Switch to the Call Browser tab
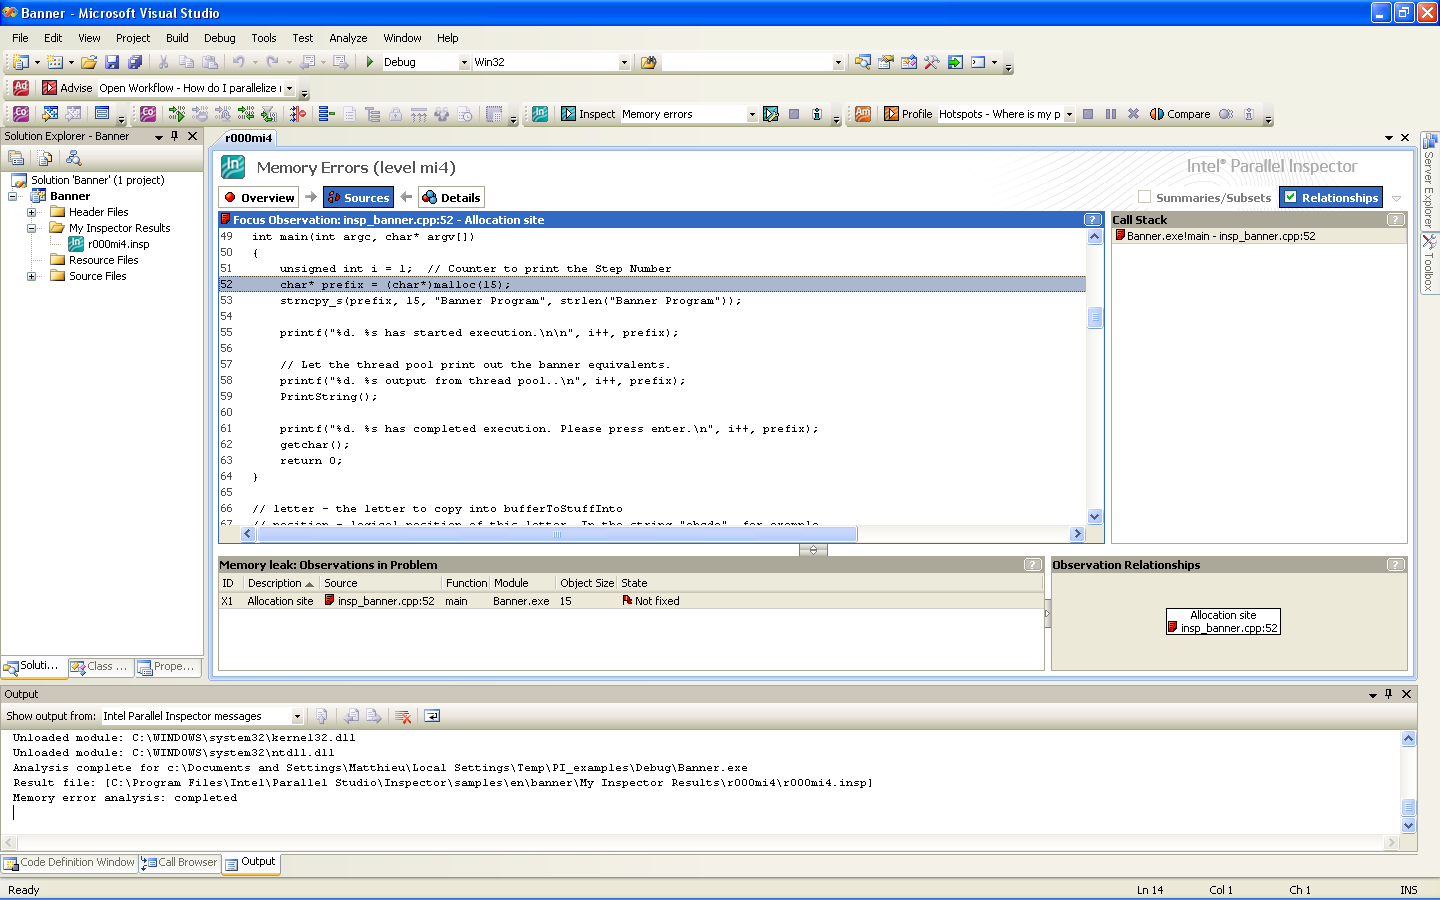Image resolution: width=1440 pixels, height=900 pixels. click(x=180, y=862)
